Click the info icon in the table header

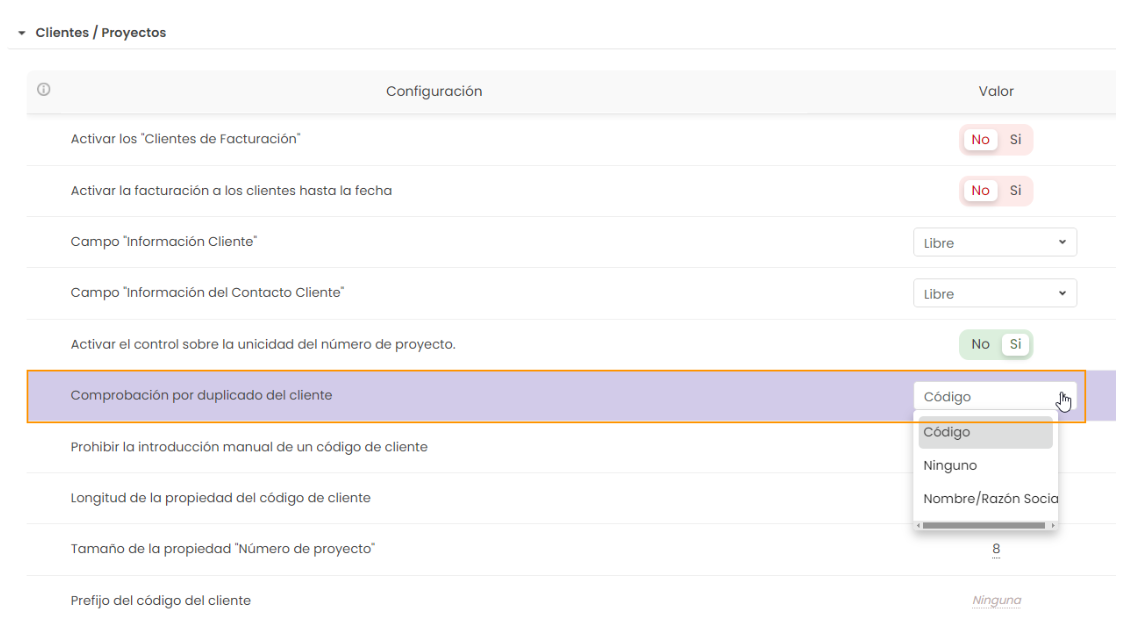click(43, 90)
